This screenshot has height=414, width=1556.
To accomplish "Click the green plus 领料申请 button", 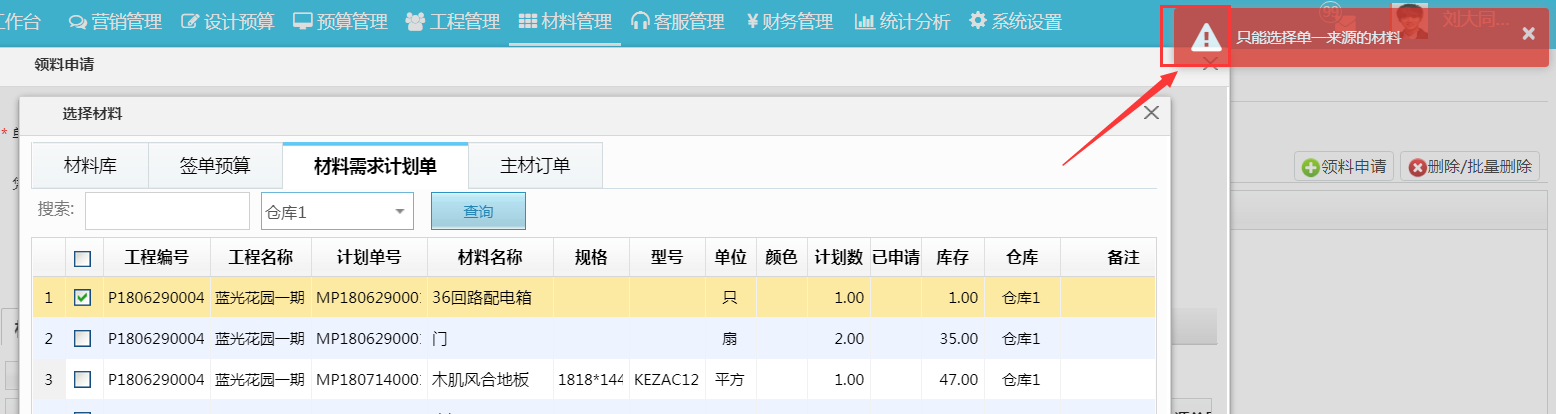I will click(x=1345, y=167).
